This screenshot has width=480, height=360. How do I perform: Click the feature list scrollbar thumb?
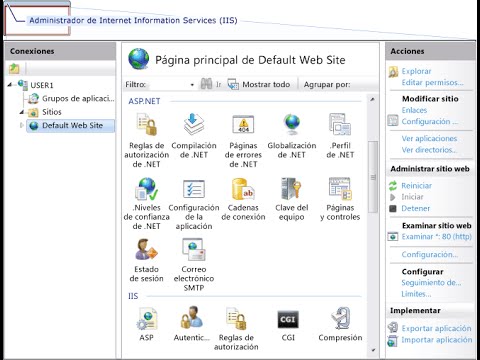point(373,177)
